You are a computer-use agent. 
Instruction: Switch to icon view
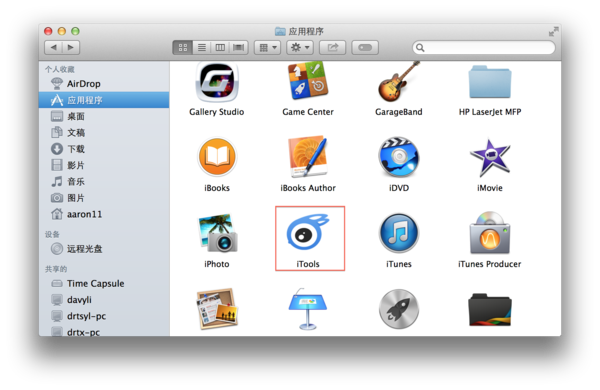coord(183,47)
